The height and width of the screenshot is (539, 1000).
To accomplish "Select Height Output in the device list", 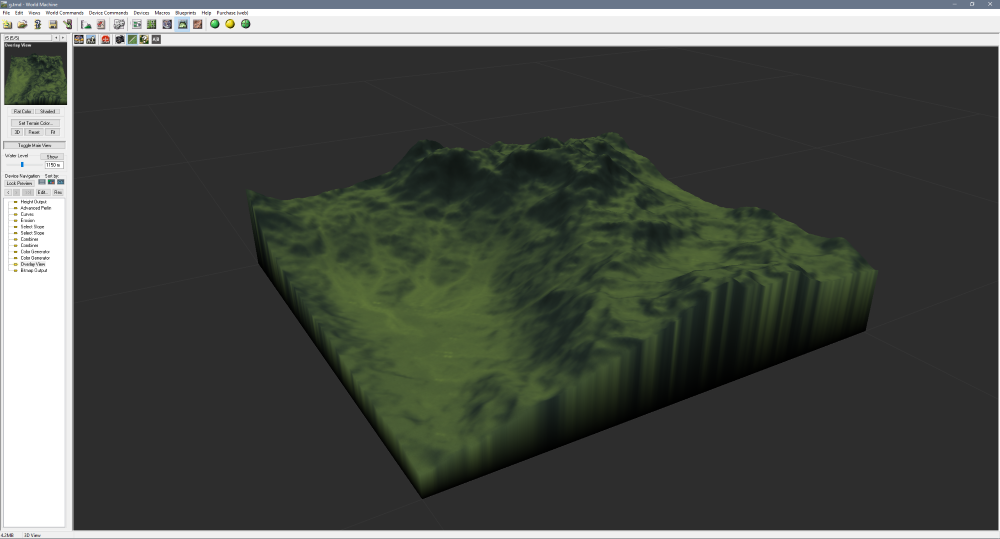I will pos(33,202).
